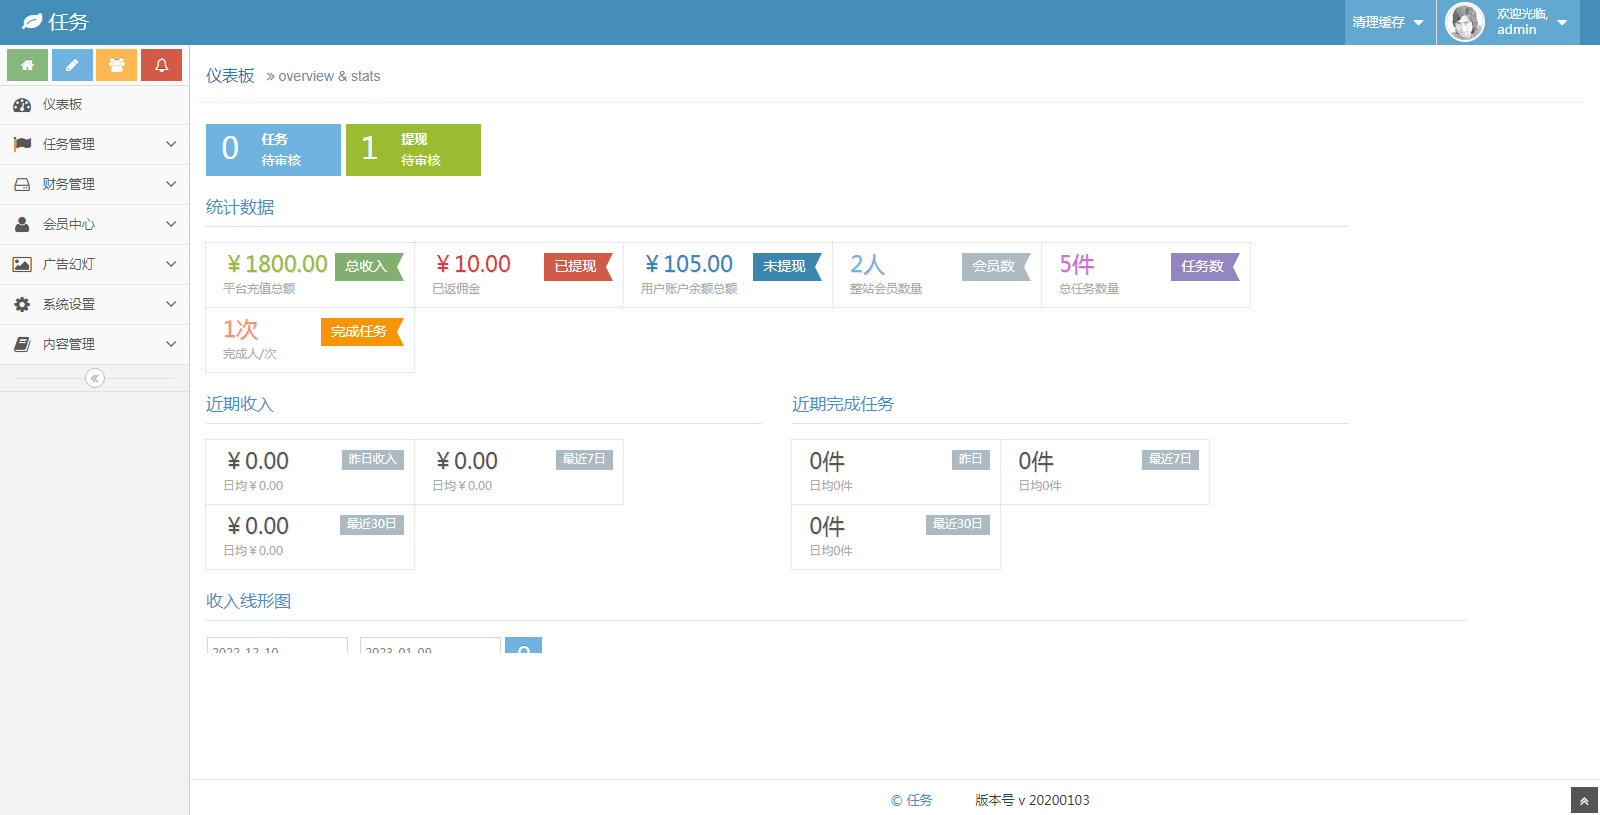Click the blue search button under 收入线形图
1600x815 pixels.
[x=523, y=645]
